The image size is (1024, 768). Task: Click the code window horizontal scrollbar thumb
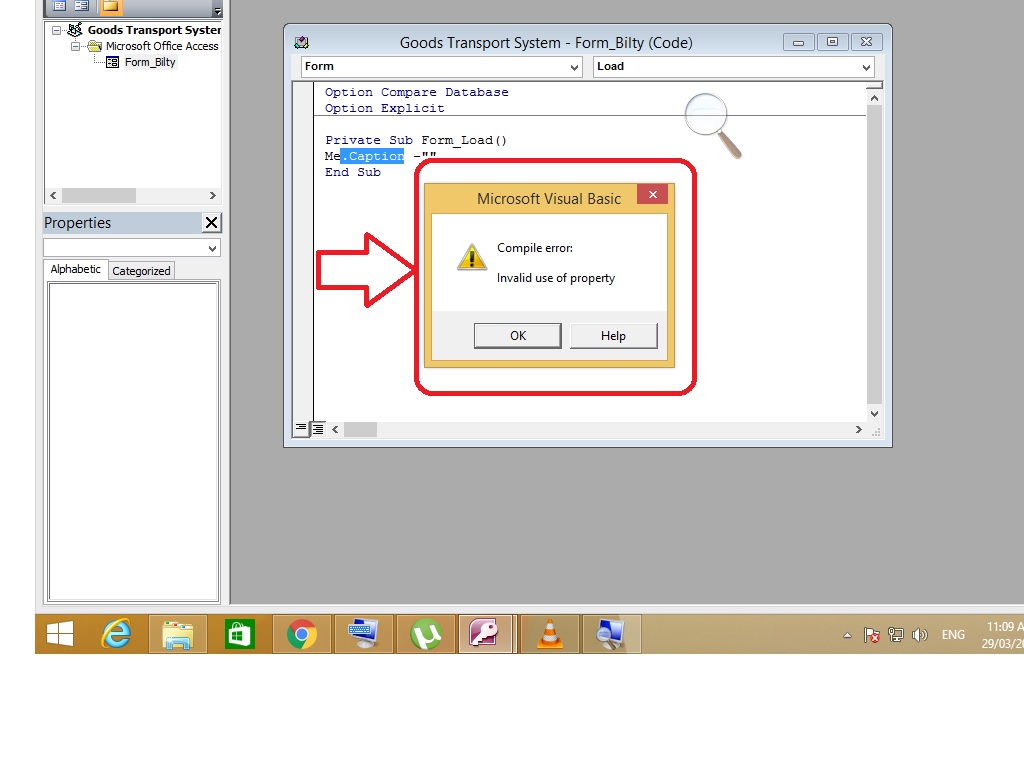pyautogui.click(x=360, y=429)
